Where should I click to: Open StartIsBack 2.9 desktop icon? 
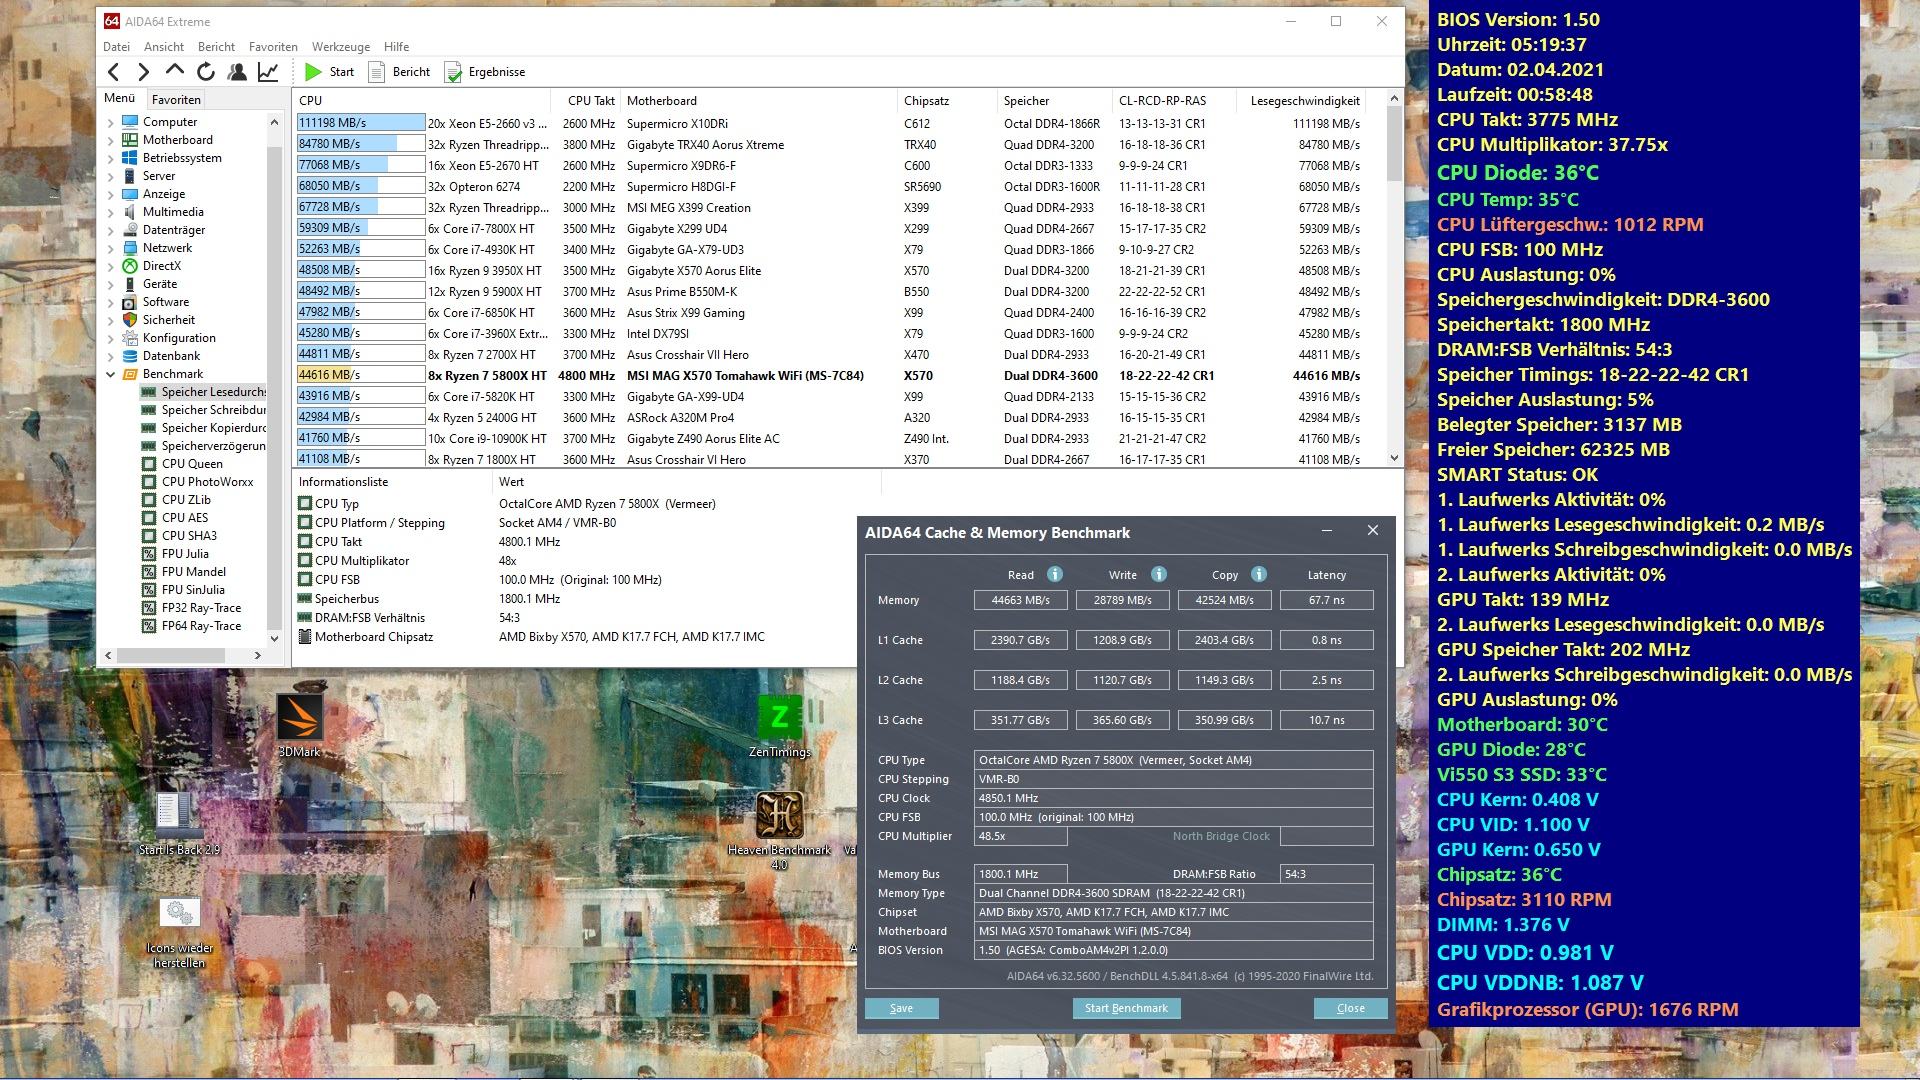click(179, 825)
